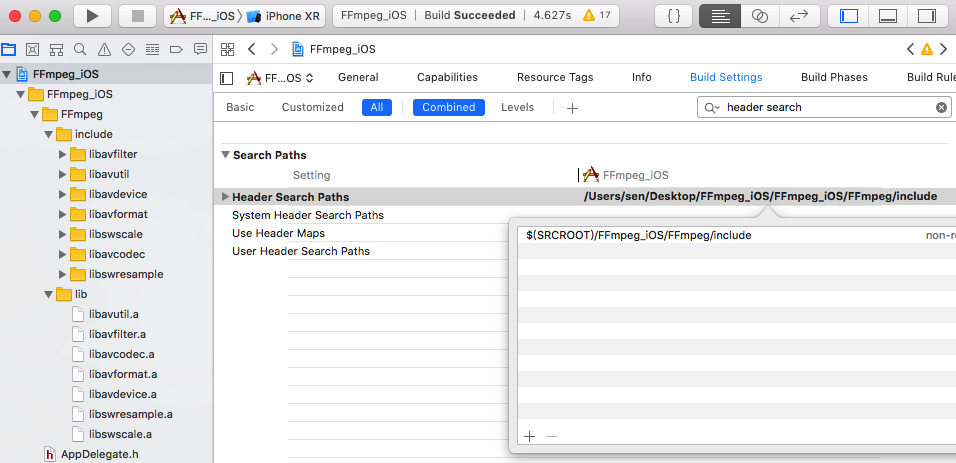
Task: Switch to the Version editor
Action: (799, 16)
